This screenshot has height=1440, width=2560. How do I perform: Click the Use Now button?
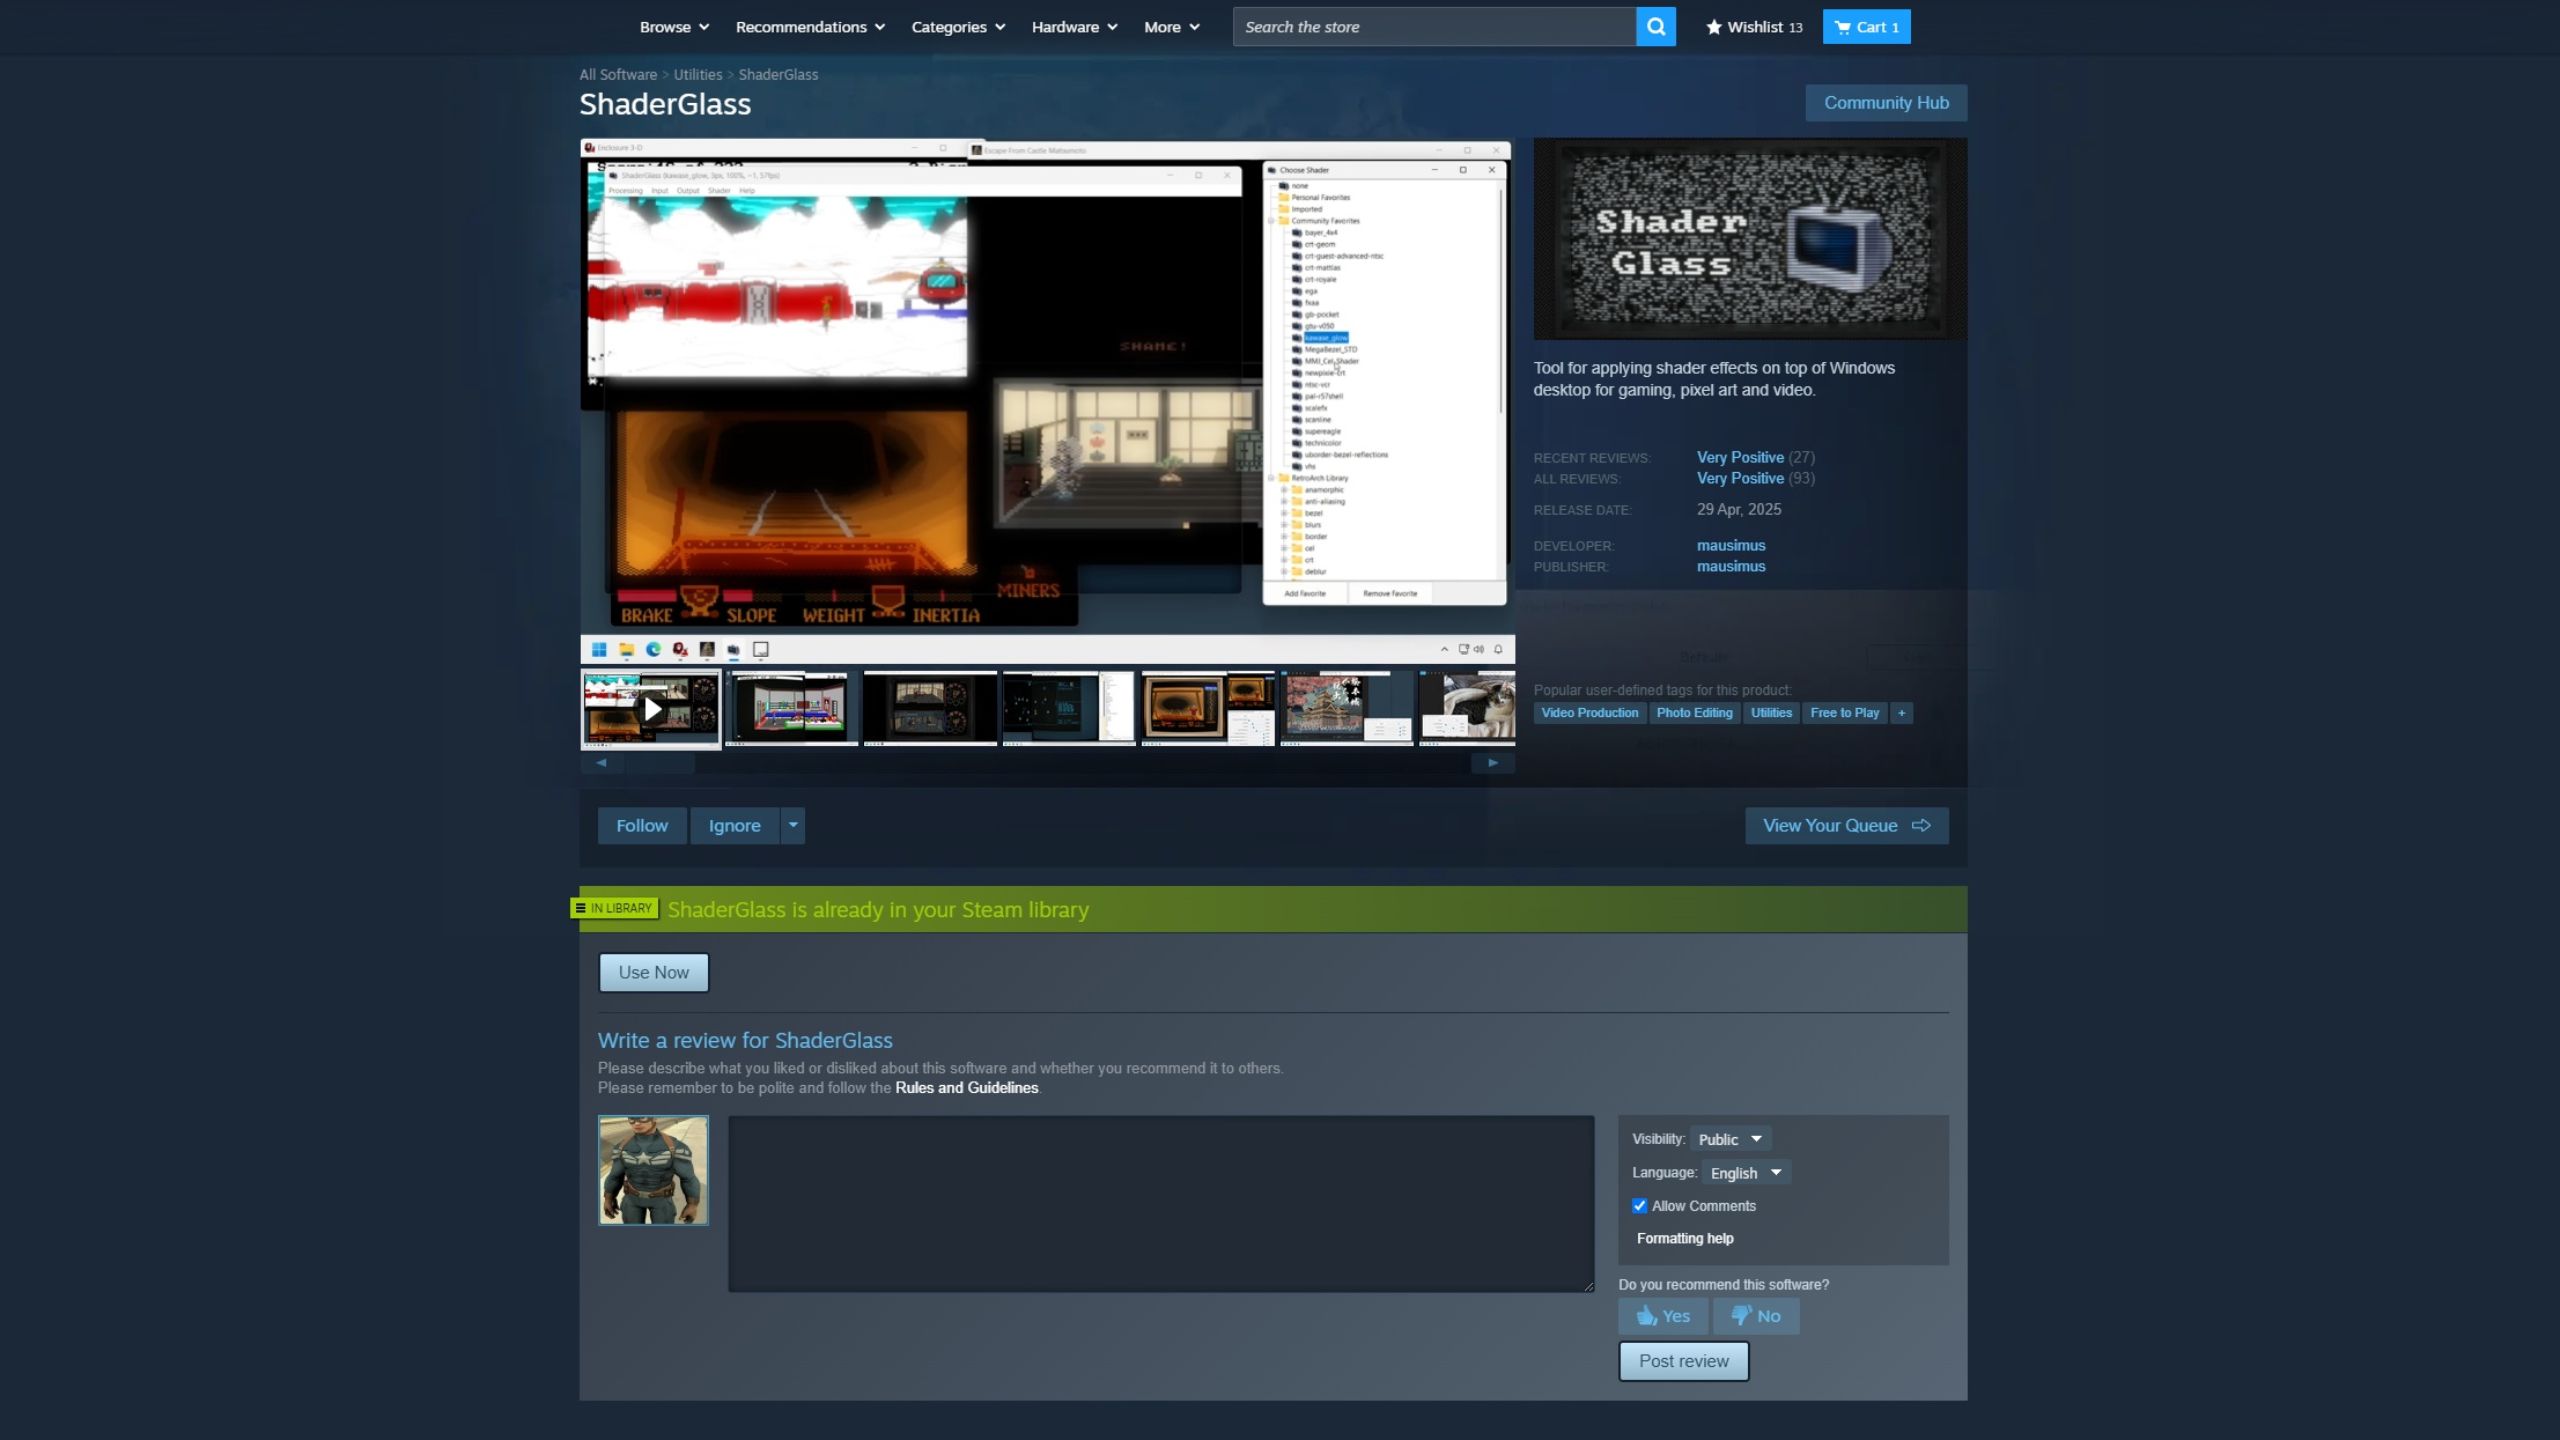point(654,972)
